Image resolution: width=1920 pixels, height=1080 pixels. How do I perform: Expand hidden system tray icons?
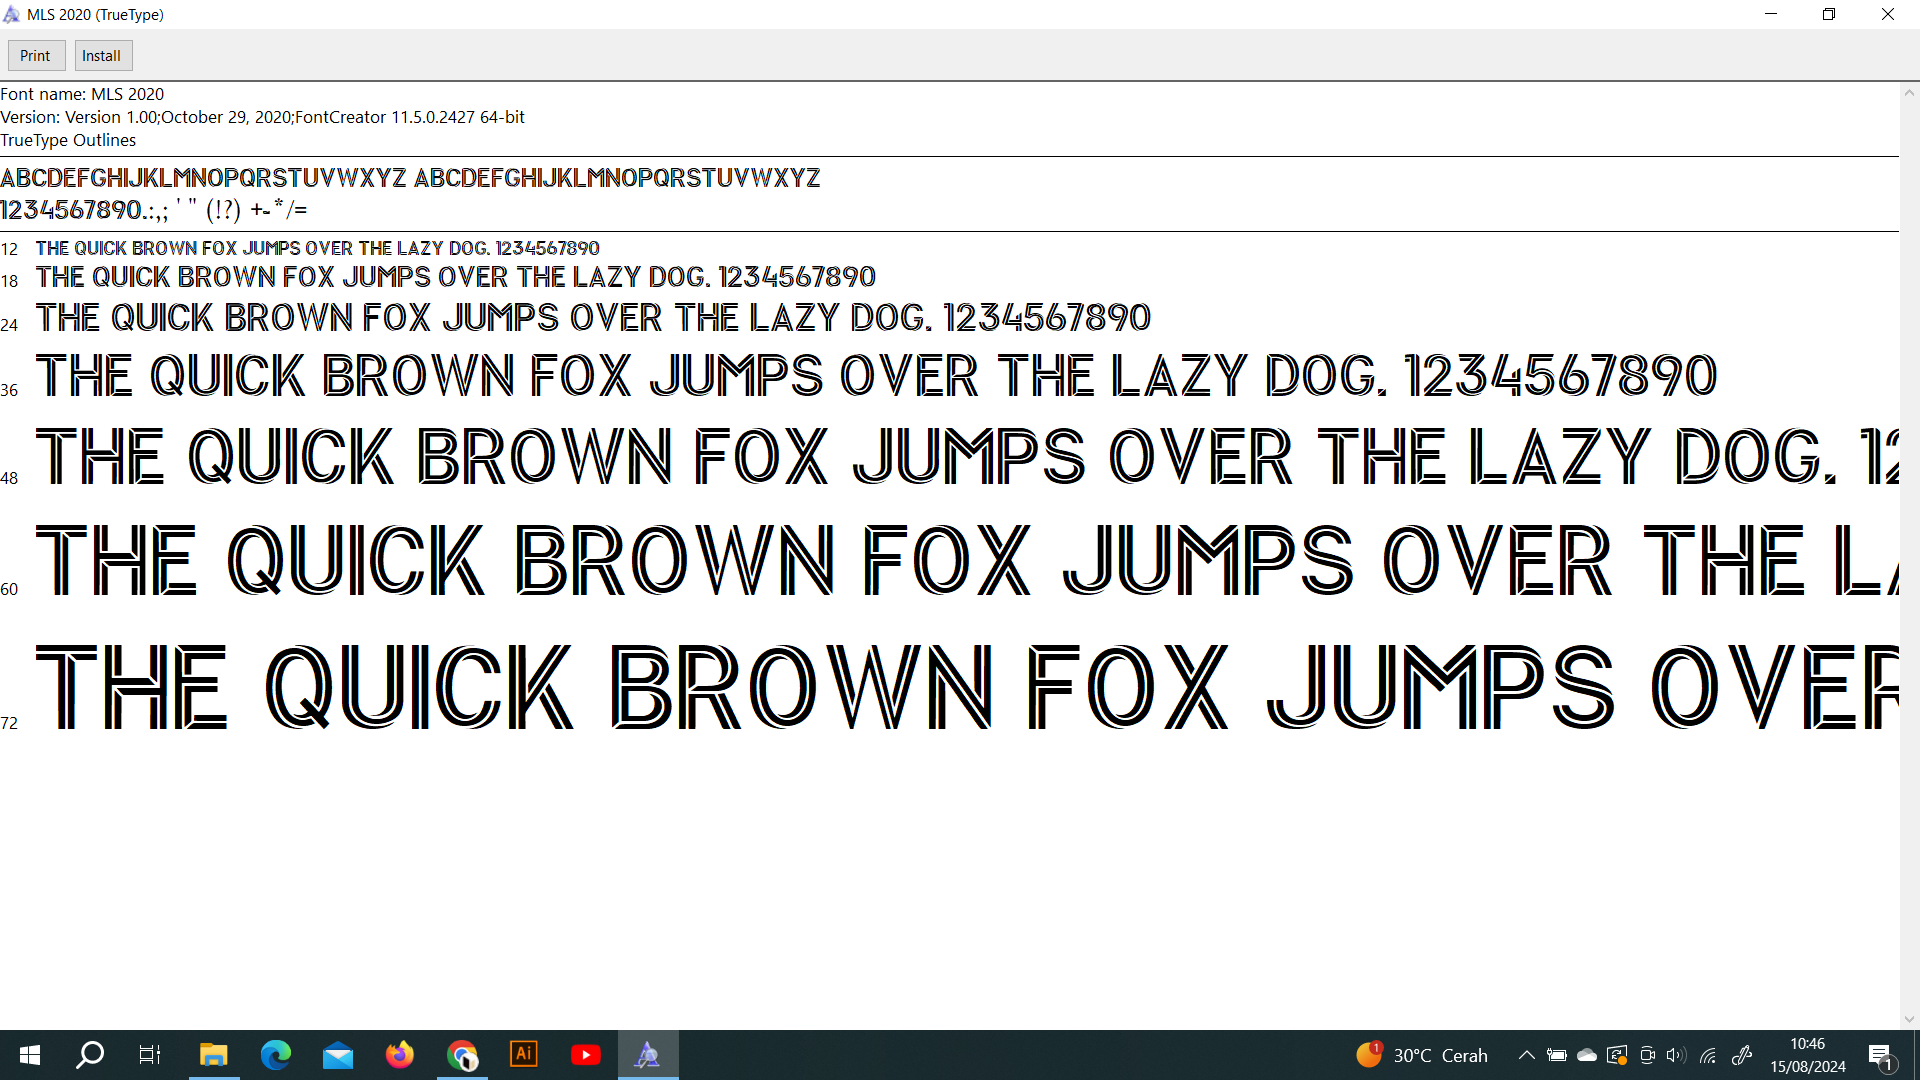(1526, 1055)
